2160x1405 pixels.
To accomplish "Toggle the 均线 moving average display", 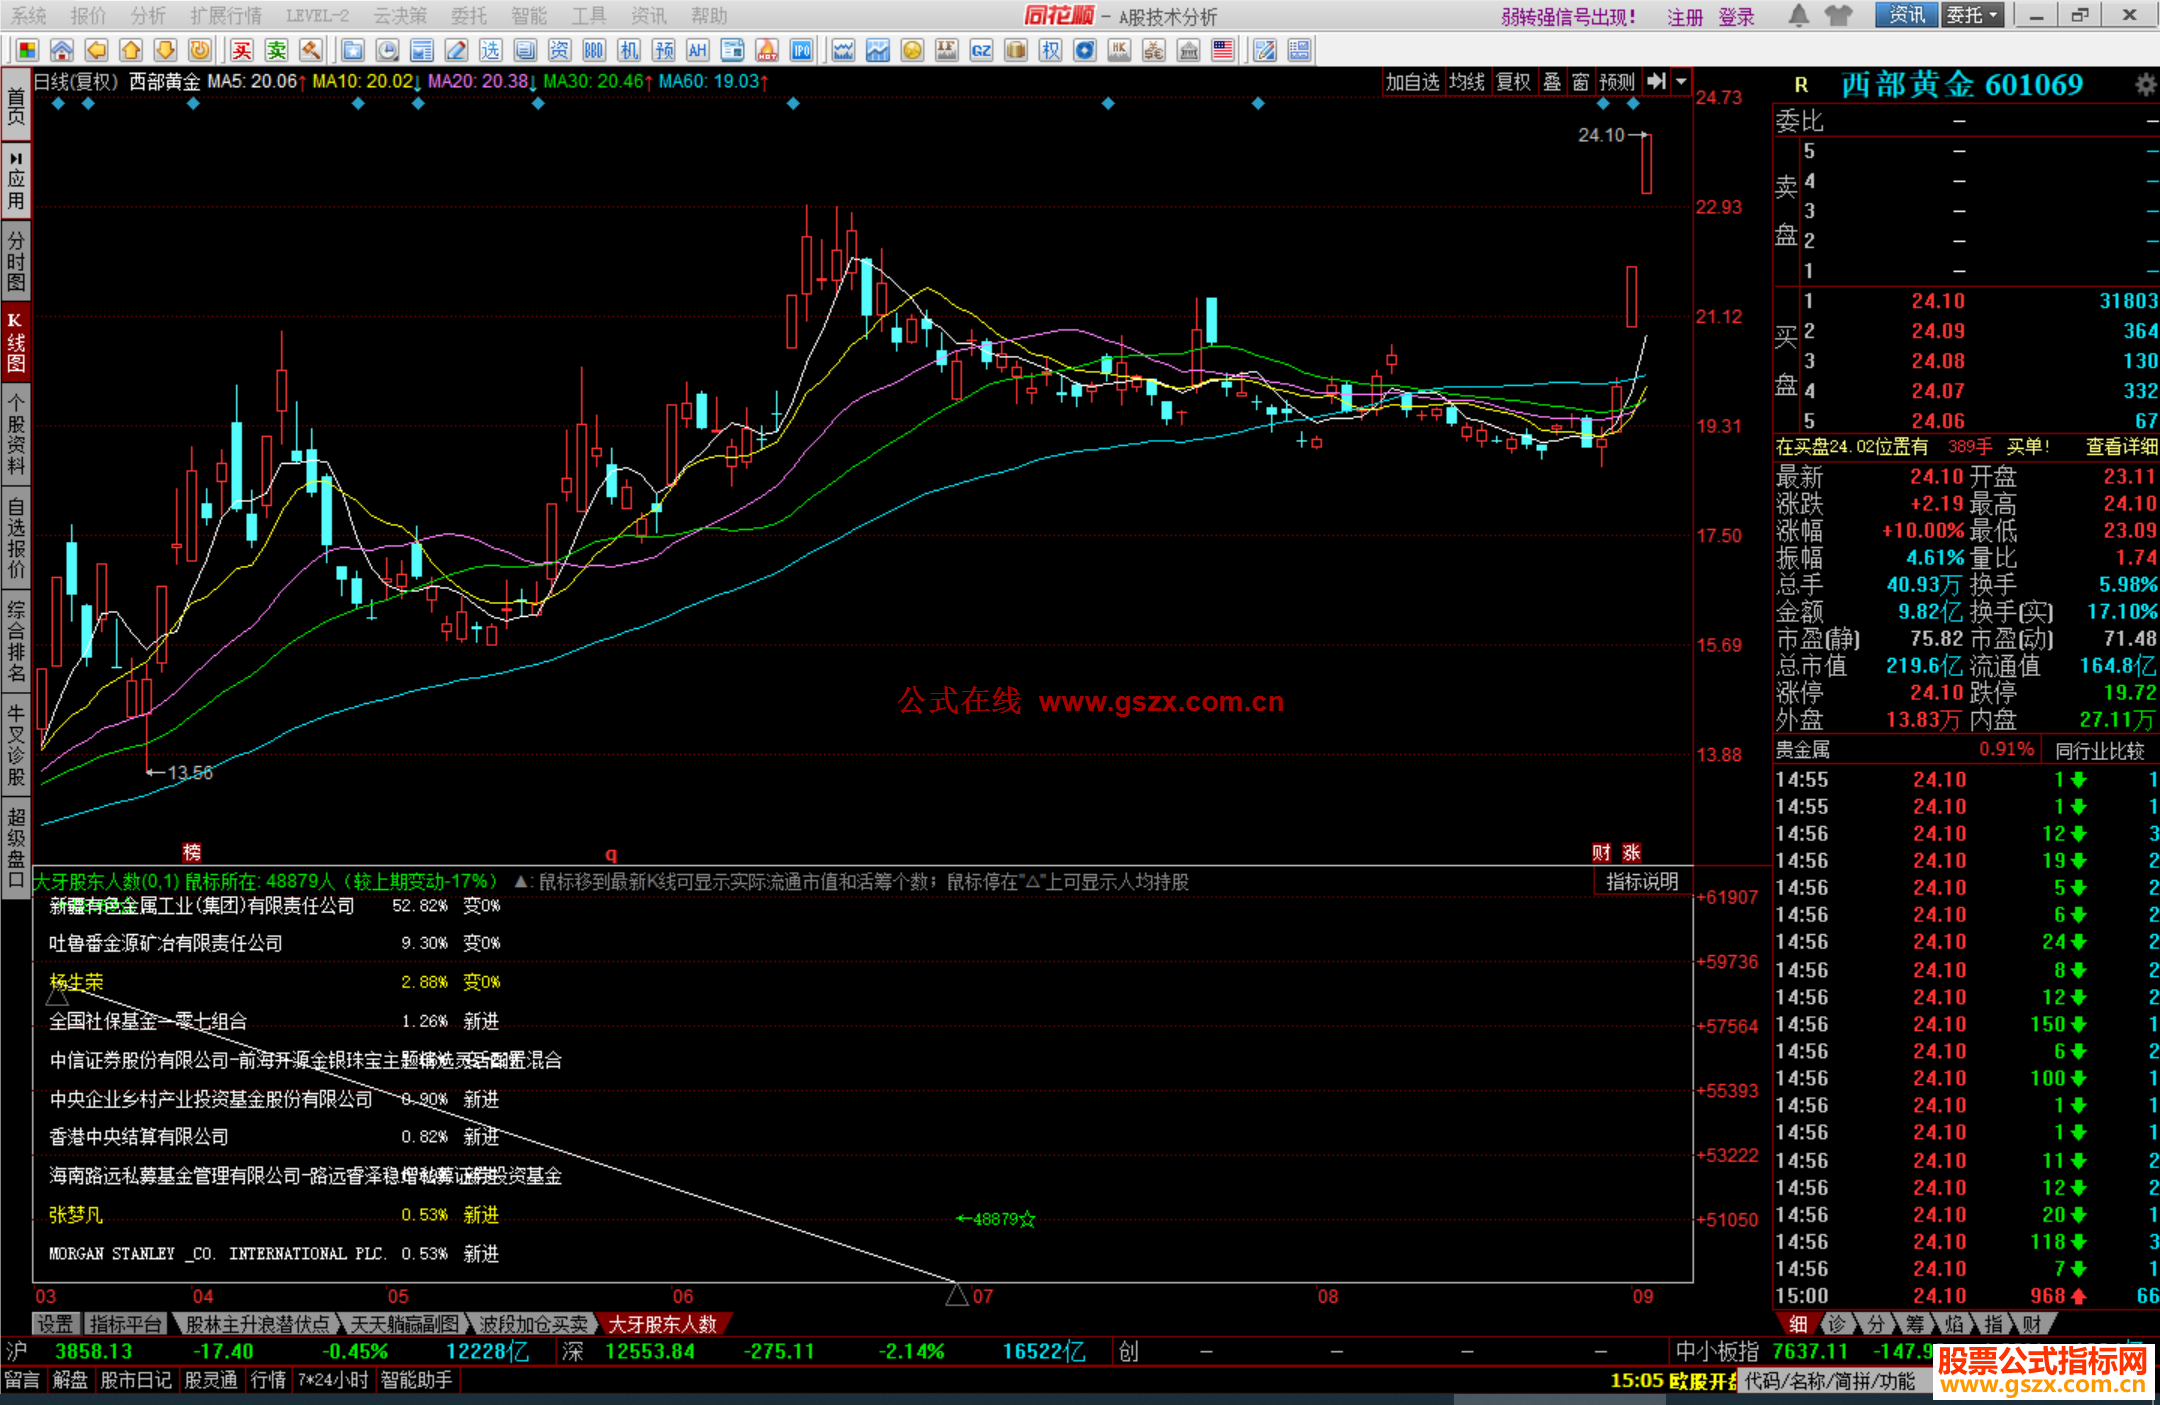I will coord(1467,82).
